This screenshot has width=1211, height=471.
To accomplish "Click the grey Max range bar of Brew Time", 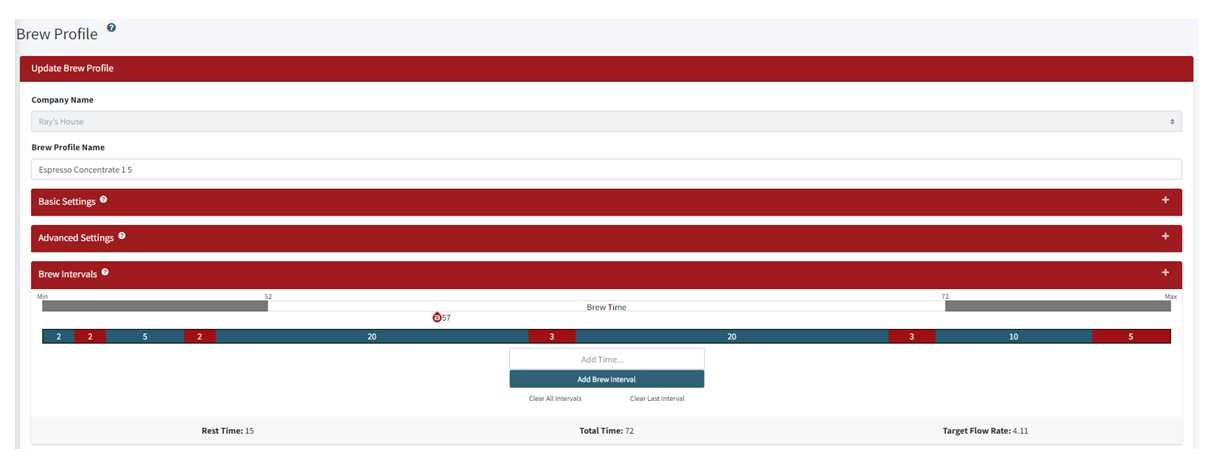I will tap(1057, 306).
